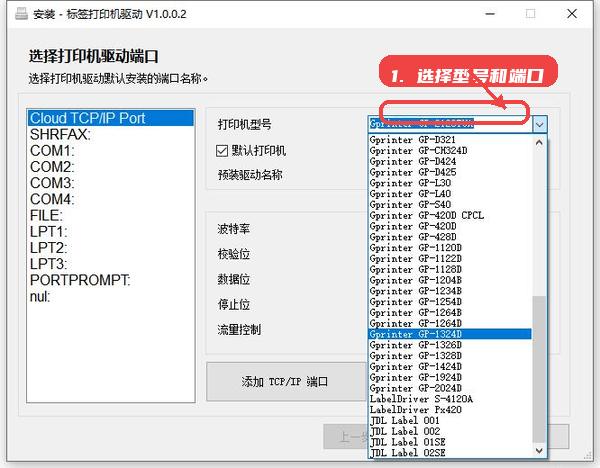
Task: Choose Gprinter GP-L30 option
Action: coord(450,183)
